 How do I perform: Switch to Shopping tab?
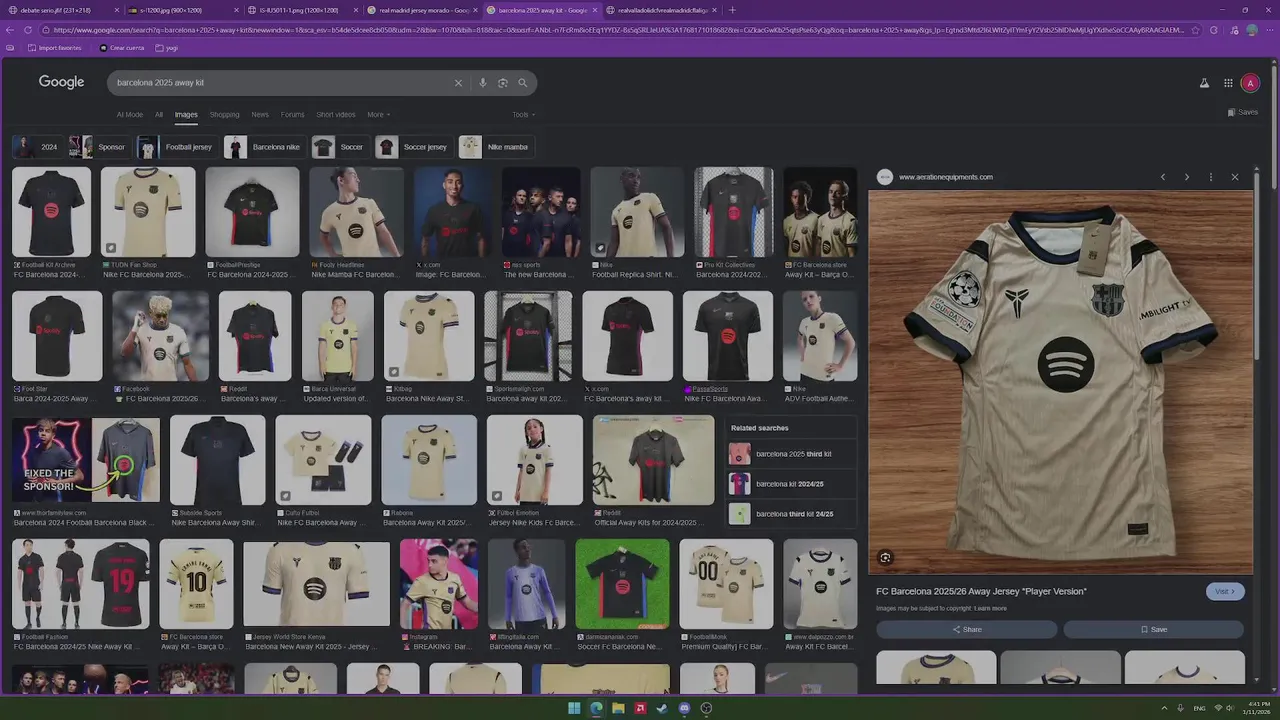click(x=224, y=115)
